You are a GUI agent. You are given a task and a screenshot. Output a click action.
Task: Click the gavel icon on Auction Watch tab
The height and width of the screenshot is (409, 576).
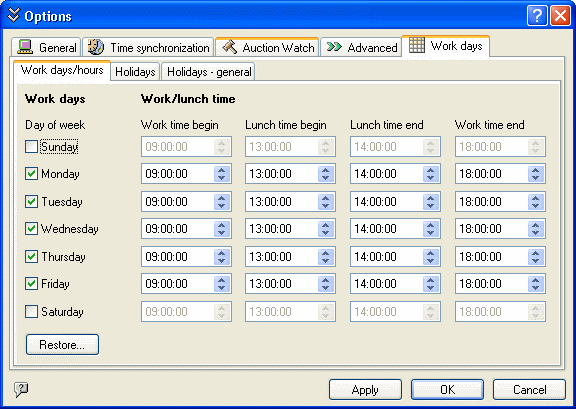point(230,47)
